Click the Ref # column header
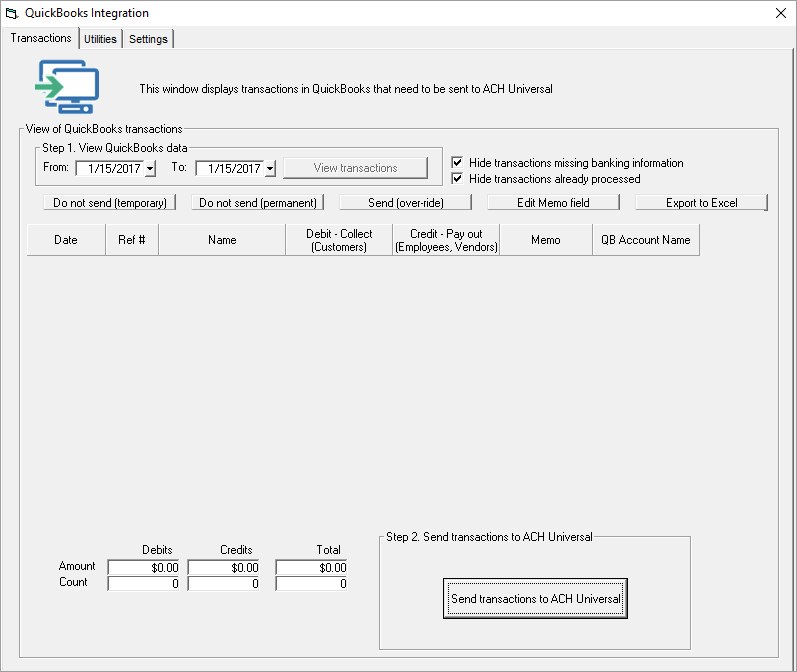The height and width of the screenshot is (672, 797). pos(132,240)
